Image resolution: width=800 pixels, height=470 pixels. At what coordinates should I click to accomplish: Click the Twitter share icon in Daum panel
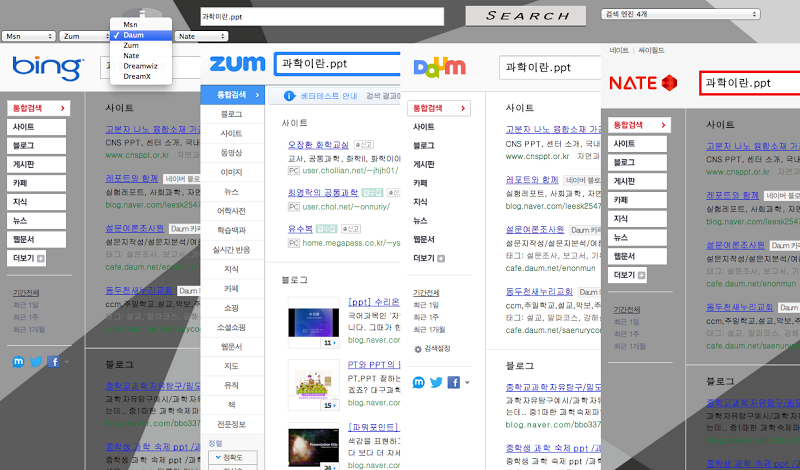(436, 382)
